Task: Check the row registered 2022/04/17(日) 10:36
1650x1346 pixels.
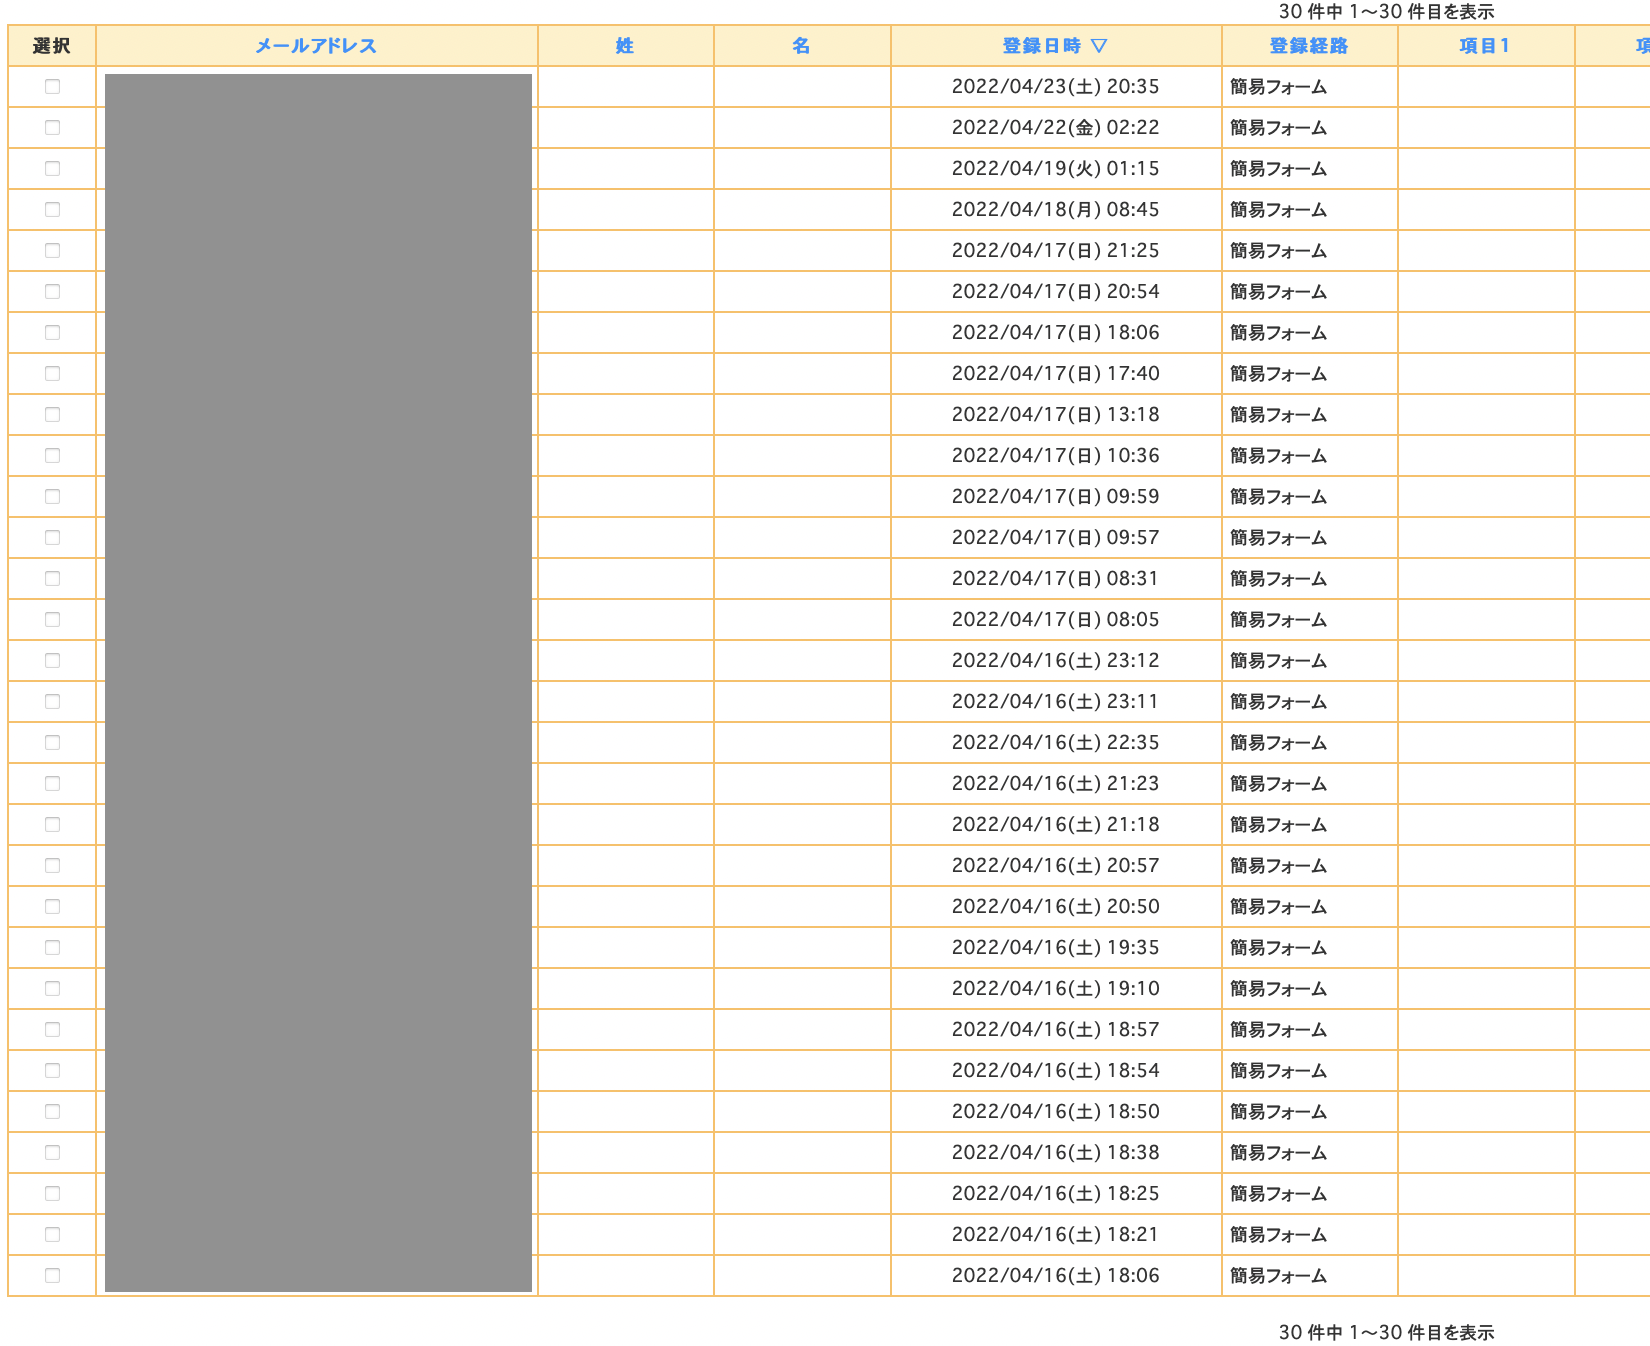Action: (53, 456)
